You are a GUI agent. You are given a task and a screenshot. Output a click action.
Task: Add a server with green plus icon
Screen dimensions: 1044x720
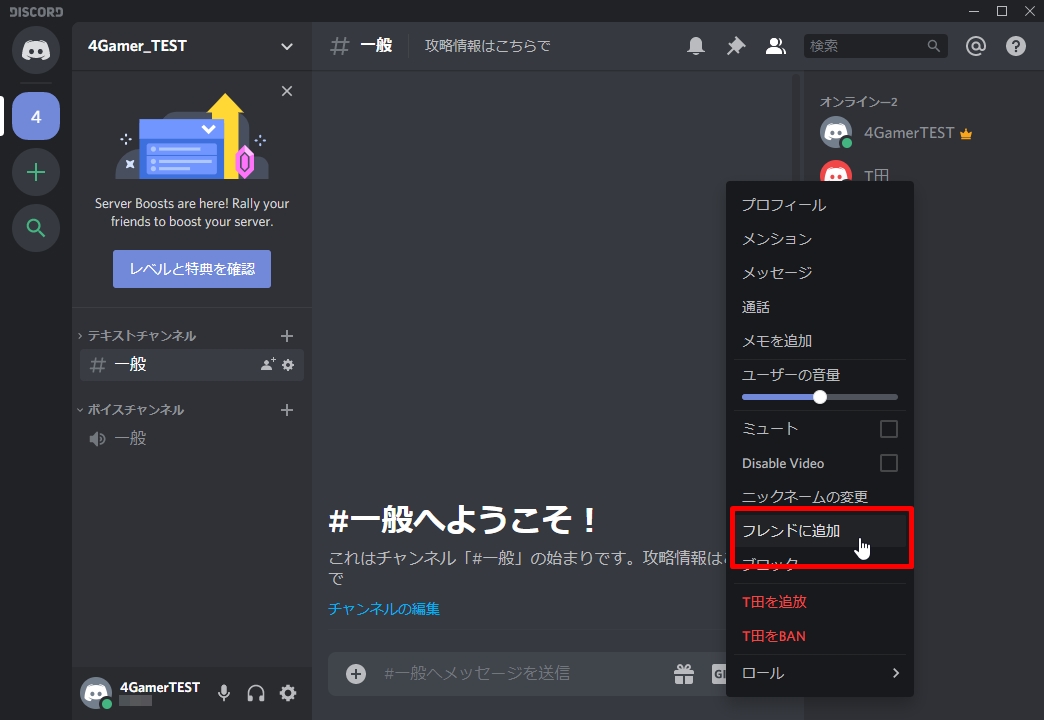pos(36,172)
